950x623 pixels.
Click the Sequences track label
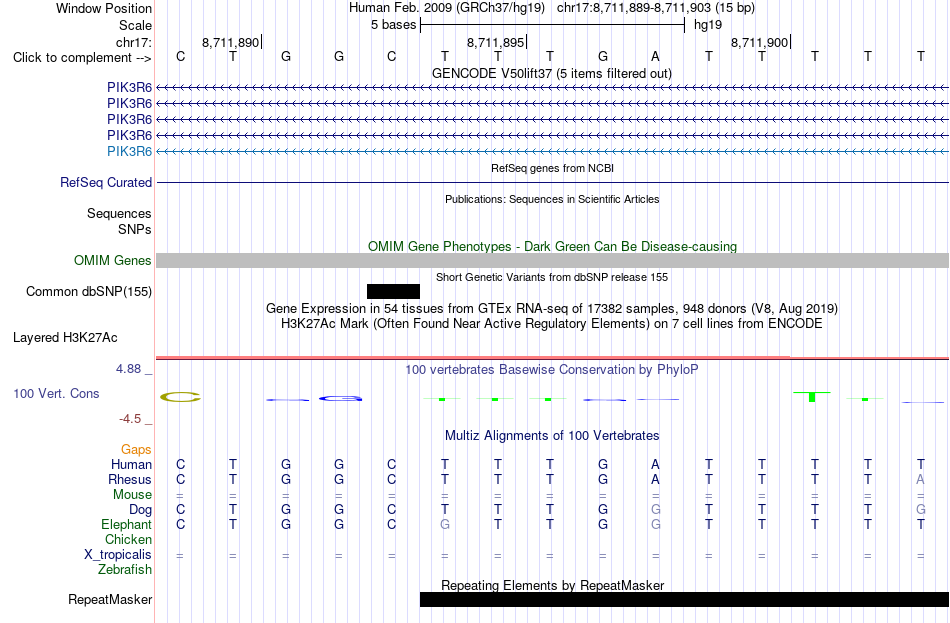pos(119,213)
